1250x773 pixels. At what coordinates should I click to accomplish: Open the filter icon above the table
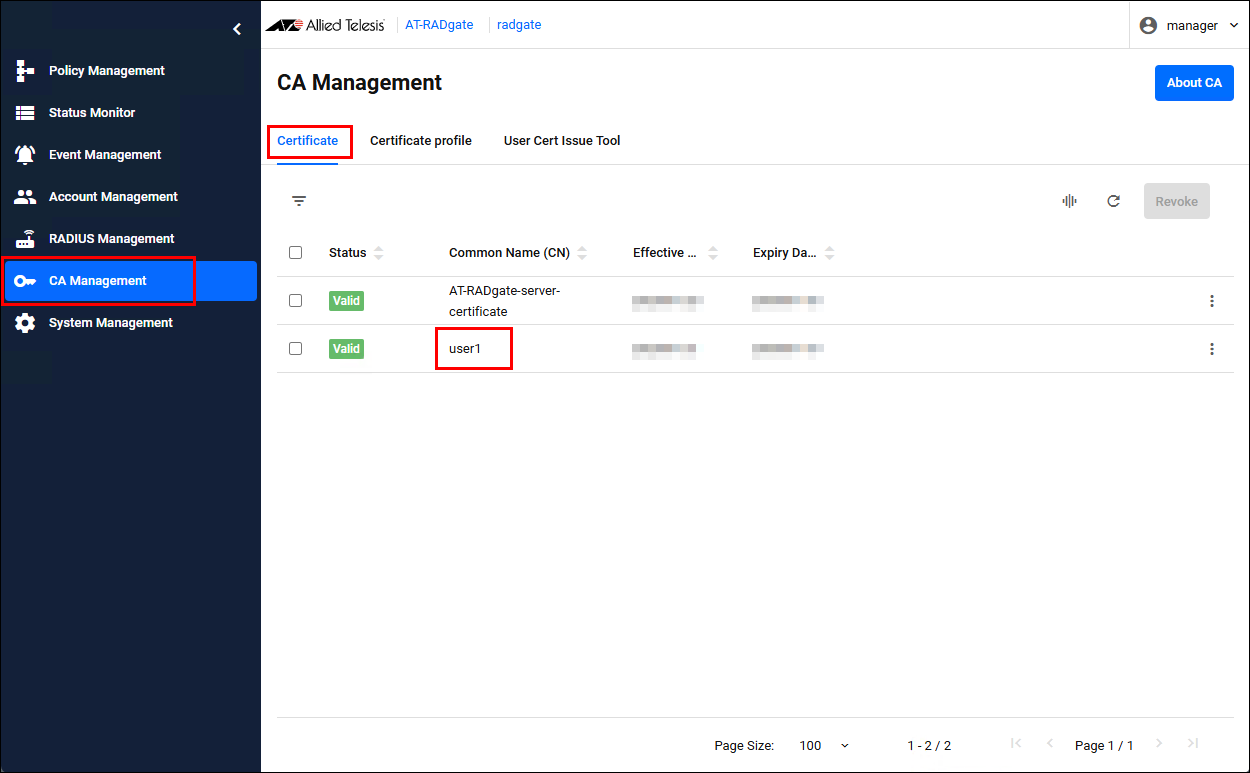[x=299, y=201]
